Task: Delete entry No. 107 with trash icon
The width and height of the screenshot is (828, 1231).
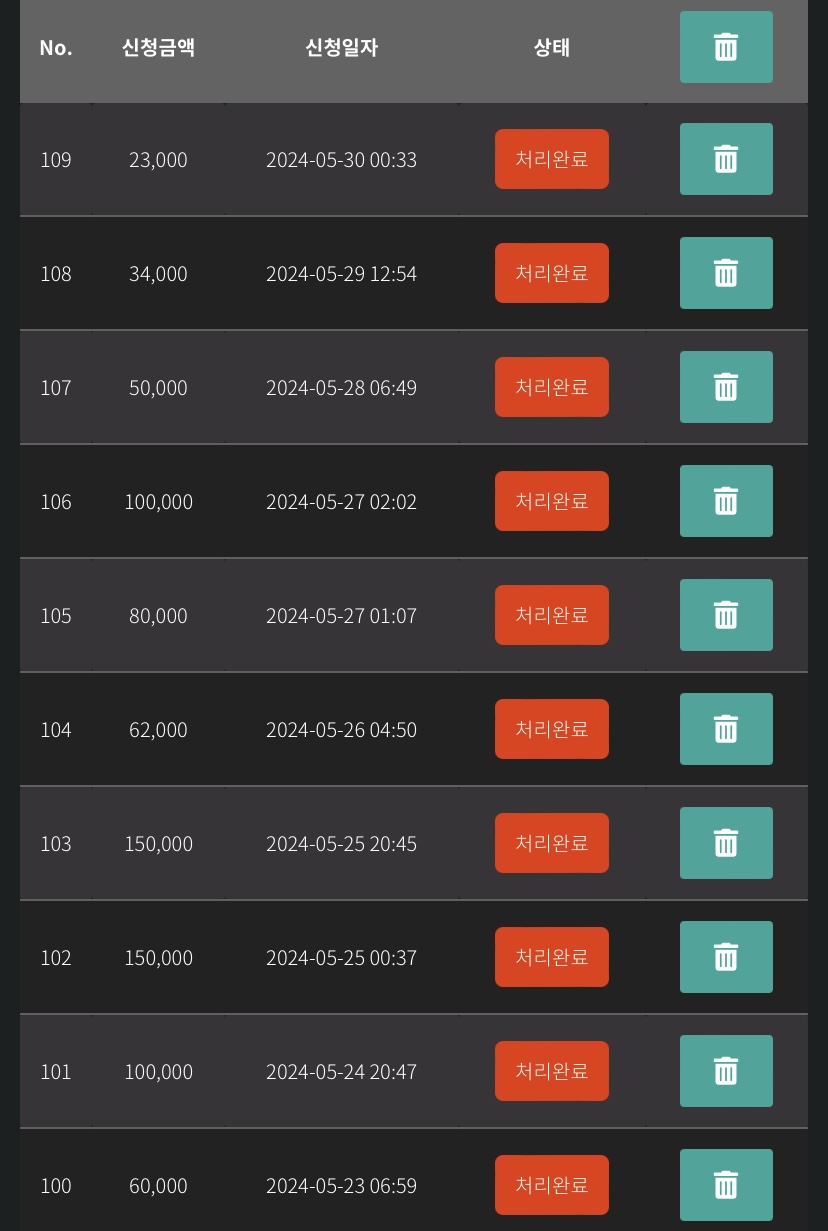Action: coord(726,387)
